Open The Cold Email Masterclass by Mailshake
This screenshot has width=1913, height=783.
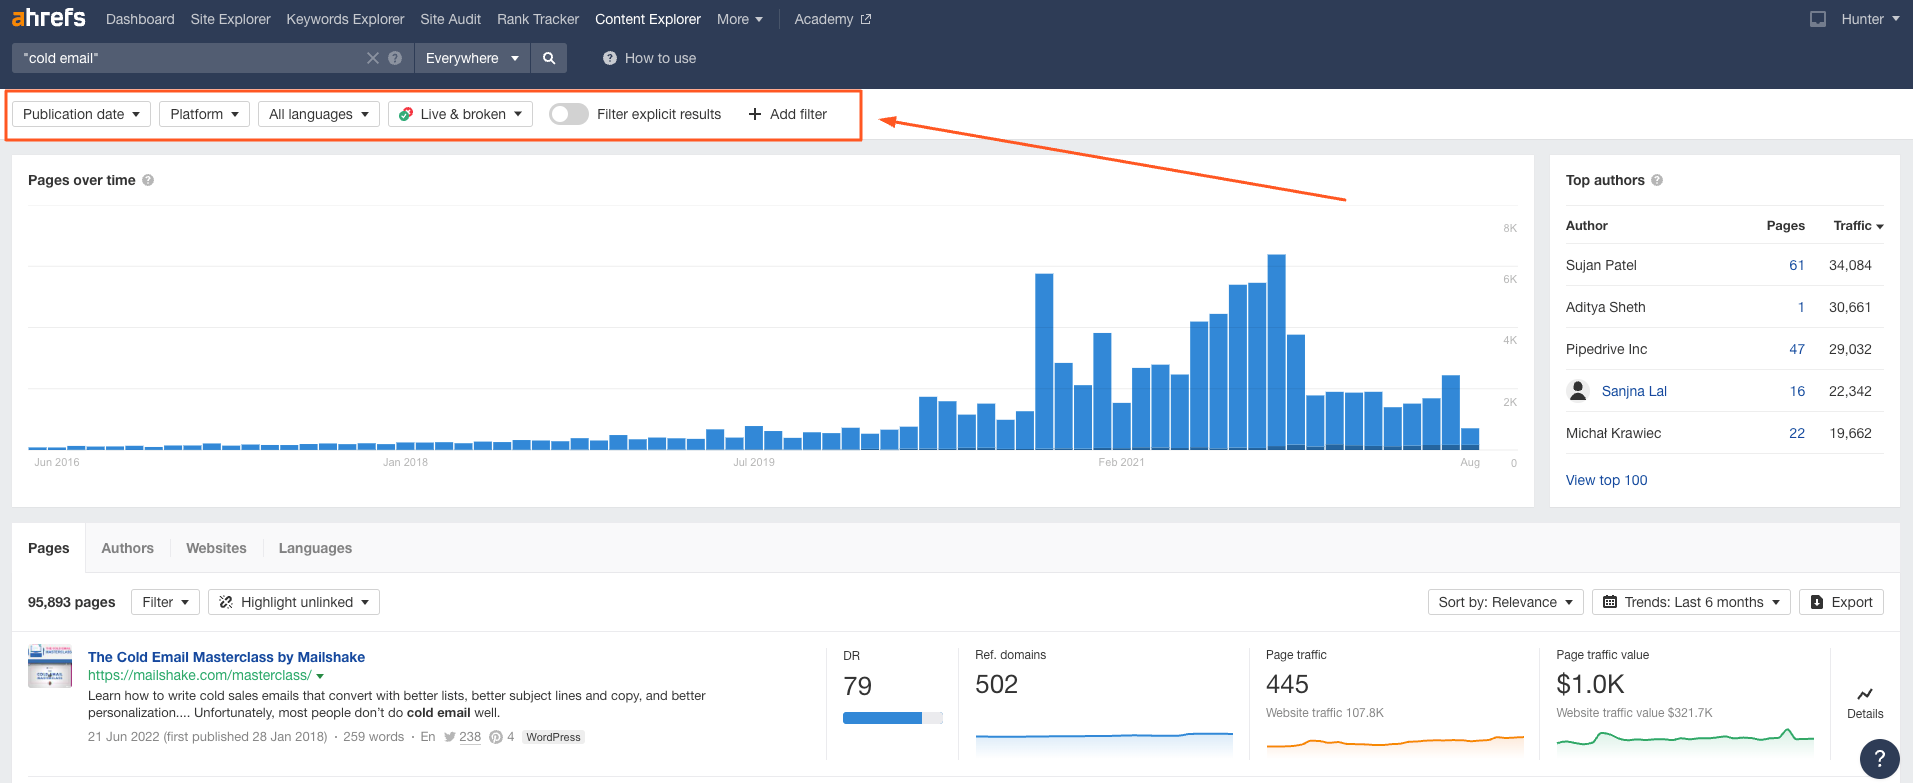pyautogui.click(x=226, y=657)
